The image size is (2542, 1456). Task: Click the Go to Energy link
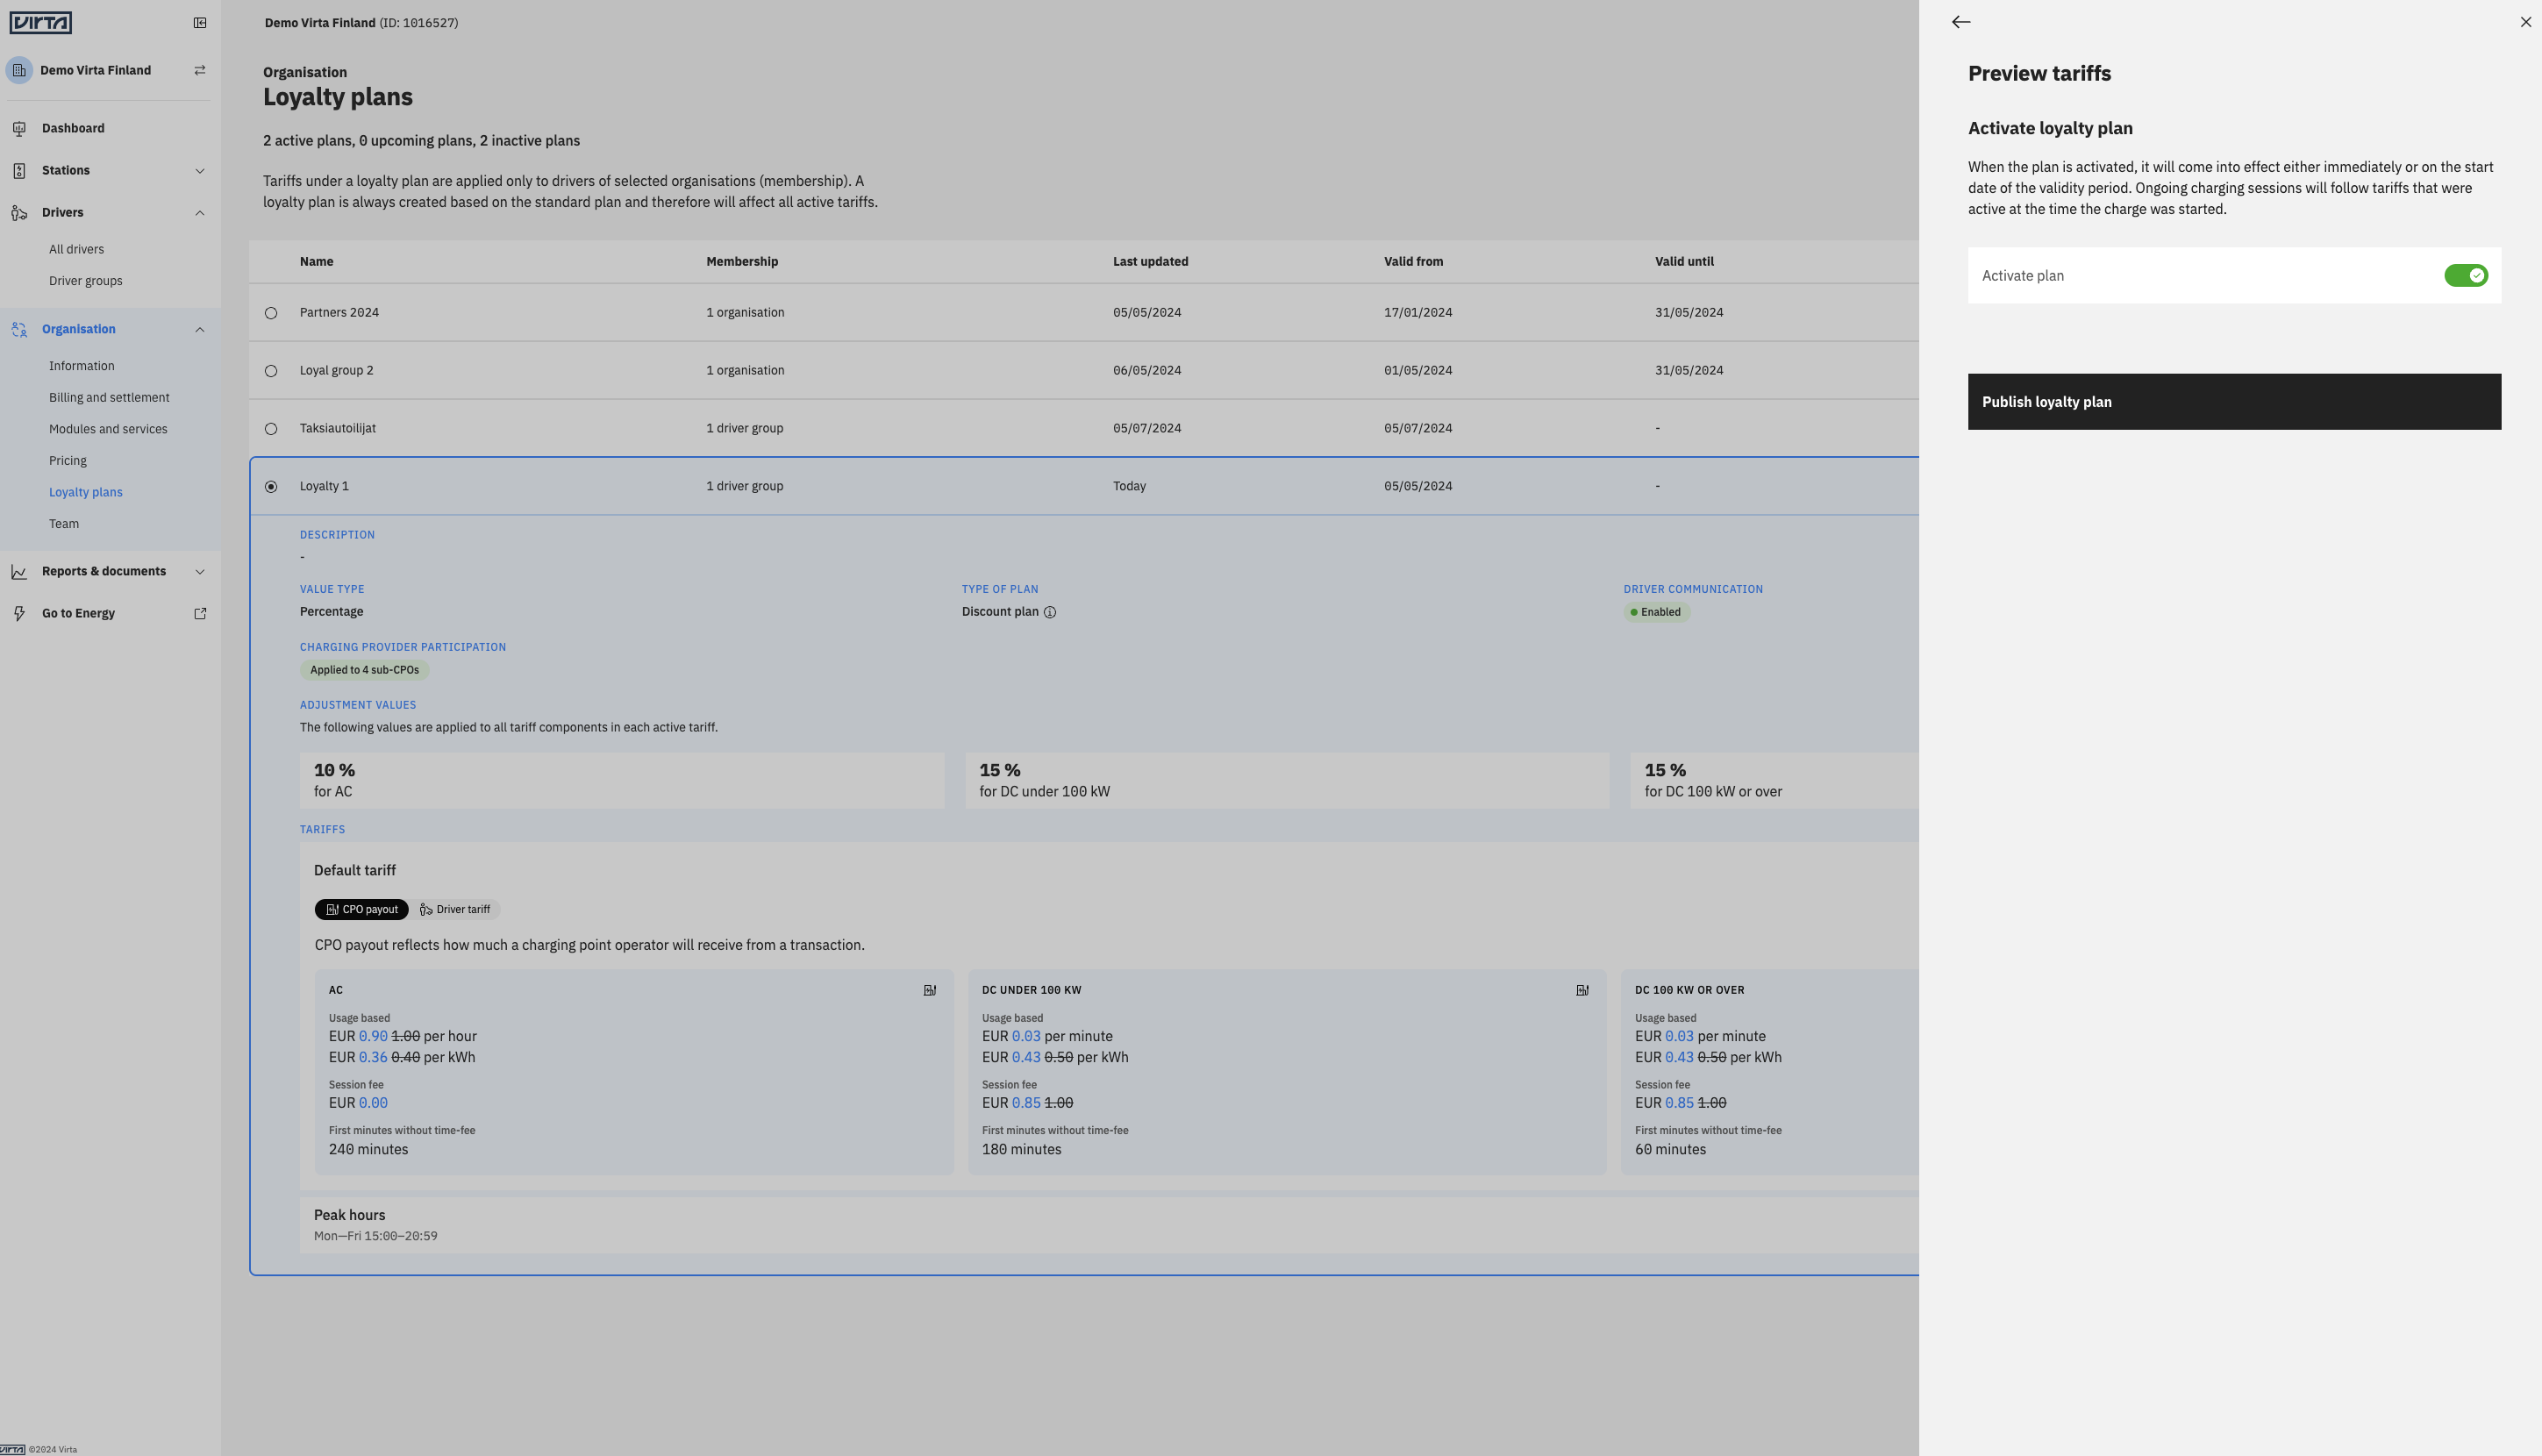coord(78,613)
